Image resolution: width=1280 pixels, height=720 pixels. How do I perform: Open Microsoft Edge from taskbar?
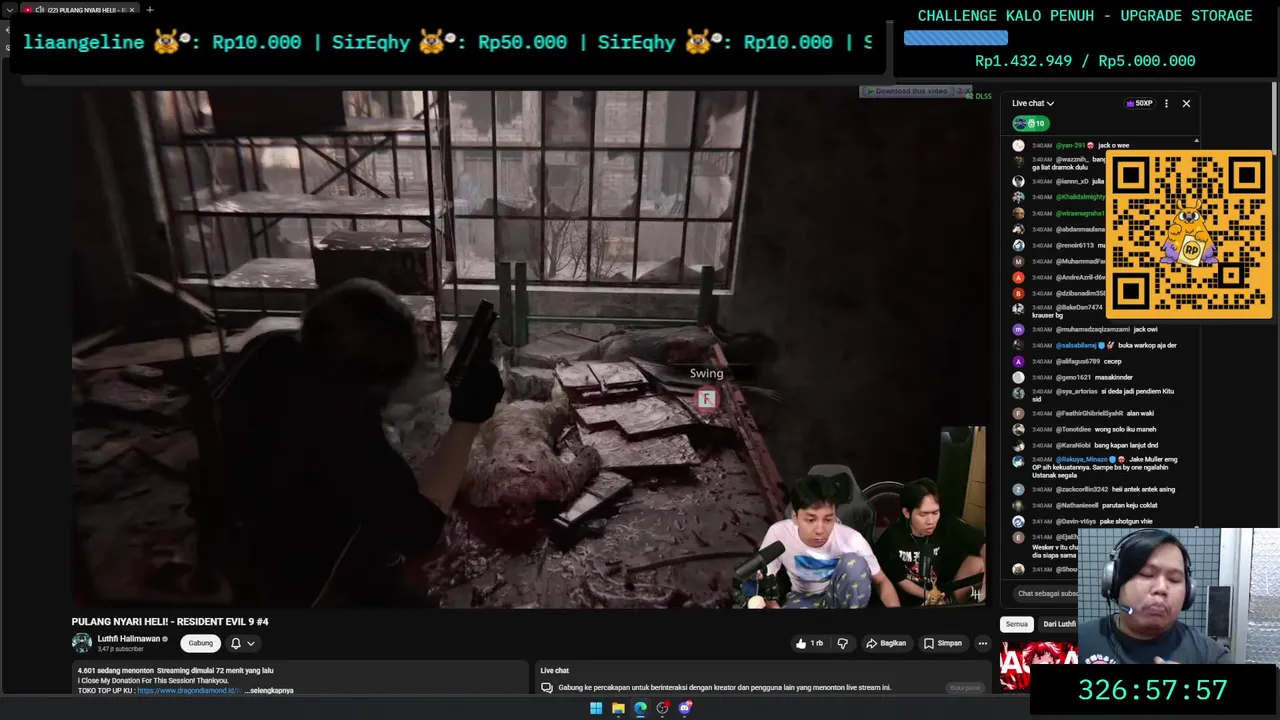point(640,708)
